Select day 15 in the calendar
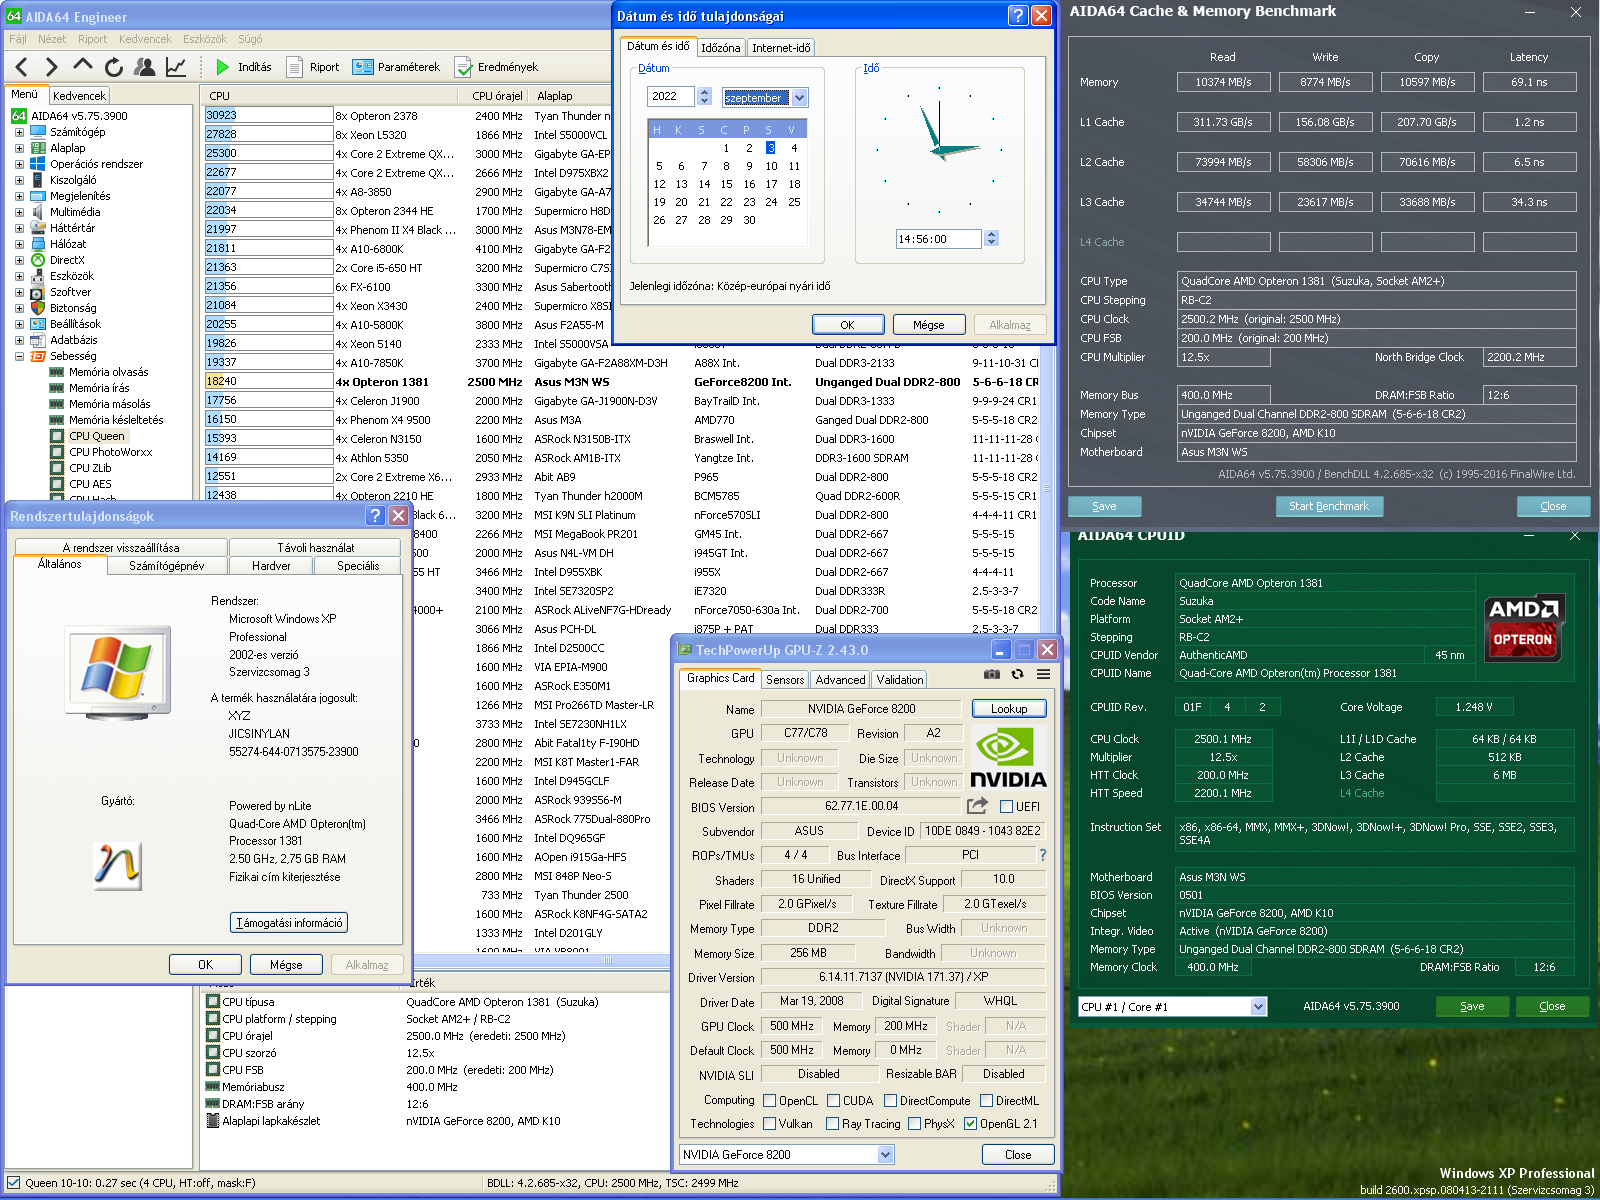Screen dimensions: 1600x1200 pos(726,184)
